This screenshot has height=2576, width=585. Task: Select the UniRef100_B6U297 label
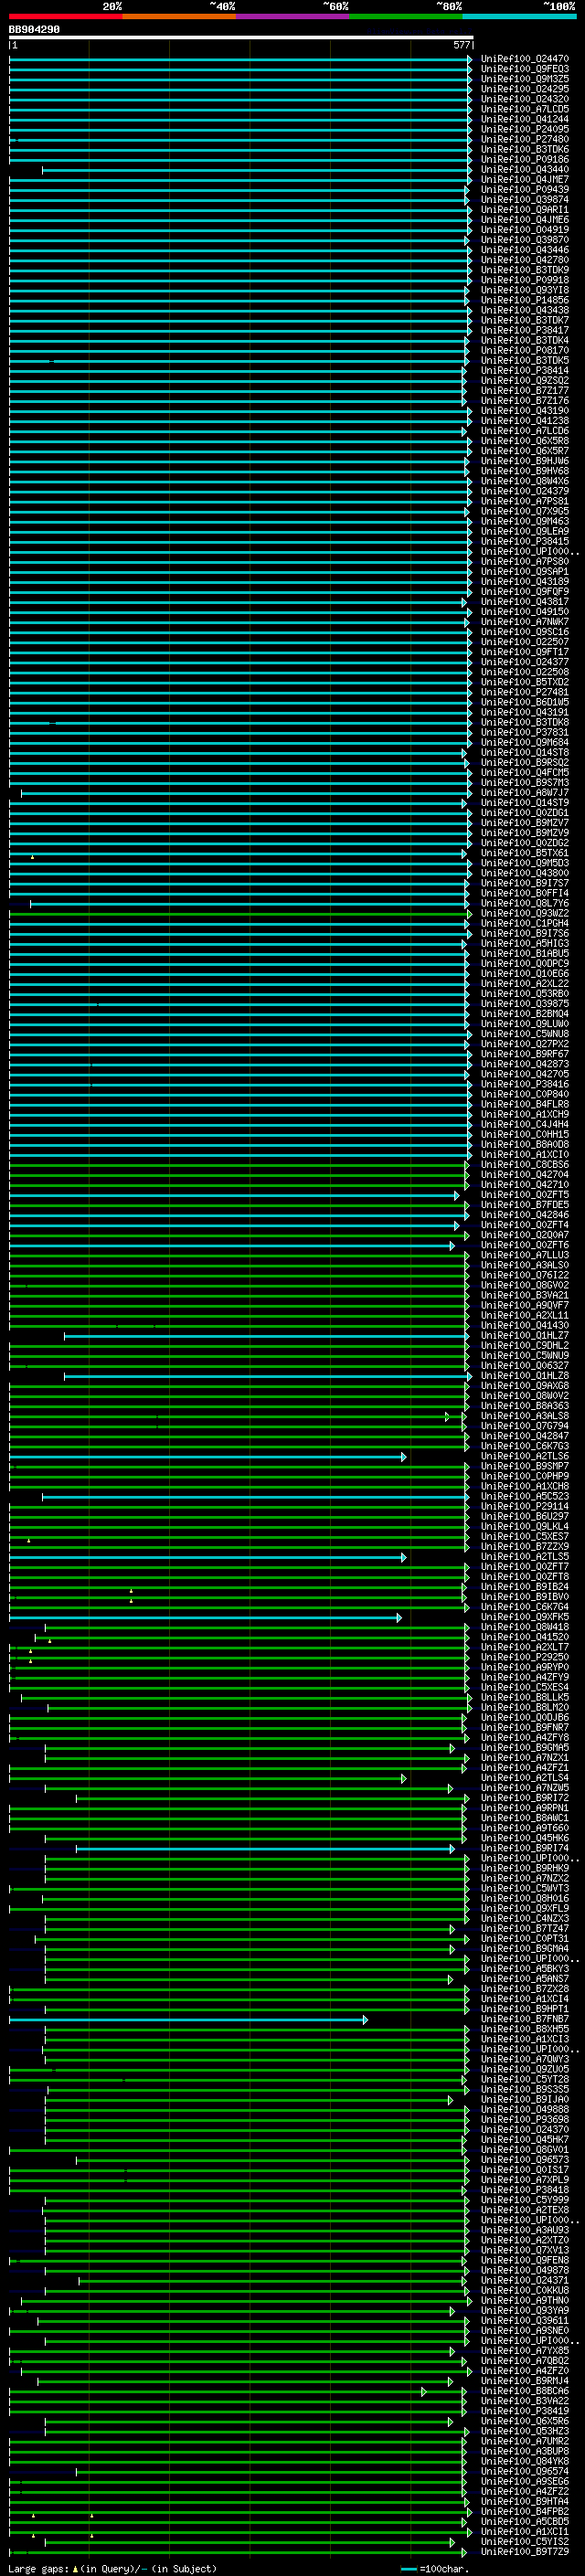[x=525, y=1517]
